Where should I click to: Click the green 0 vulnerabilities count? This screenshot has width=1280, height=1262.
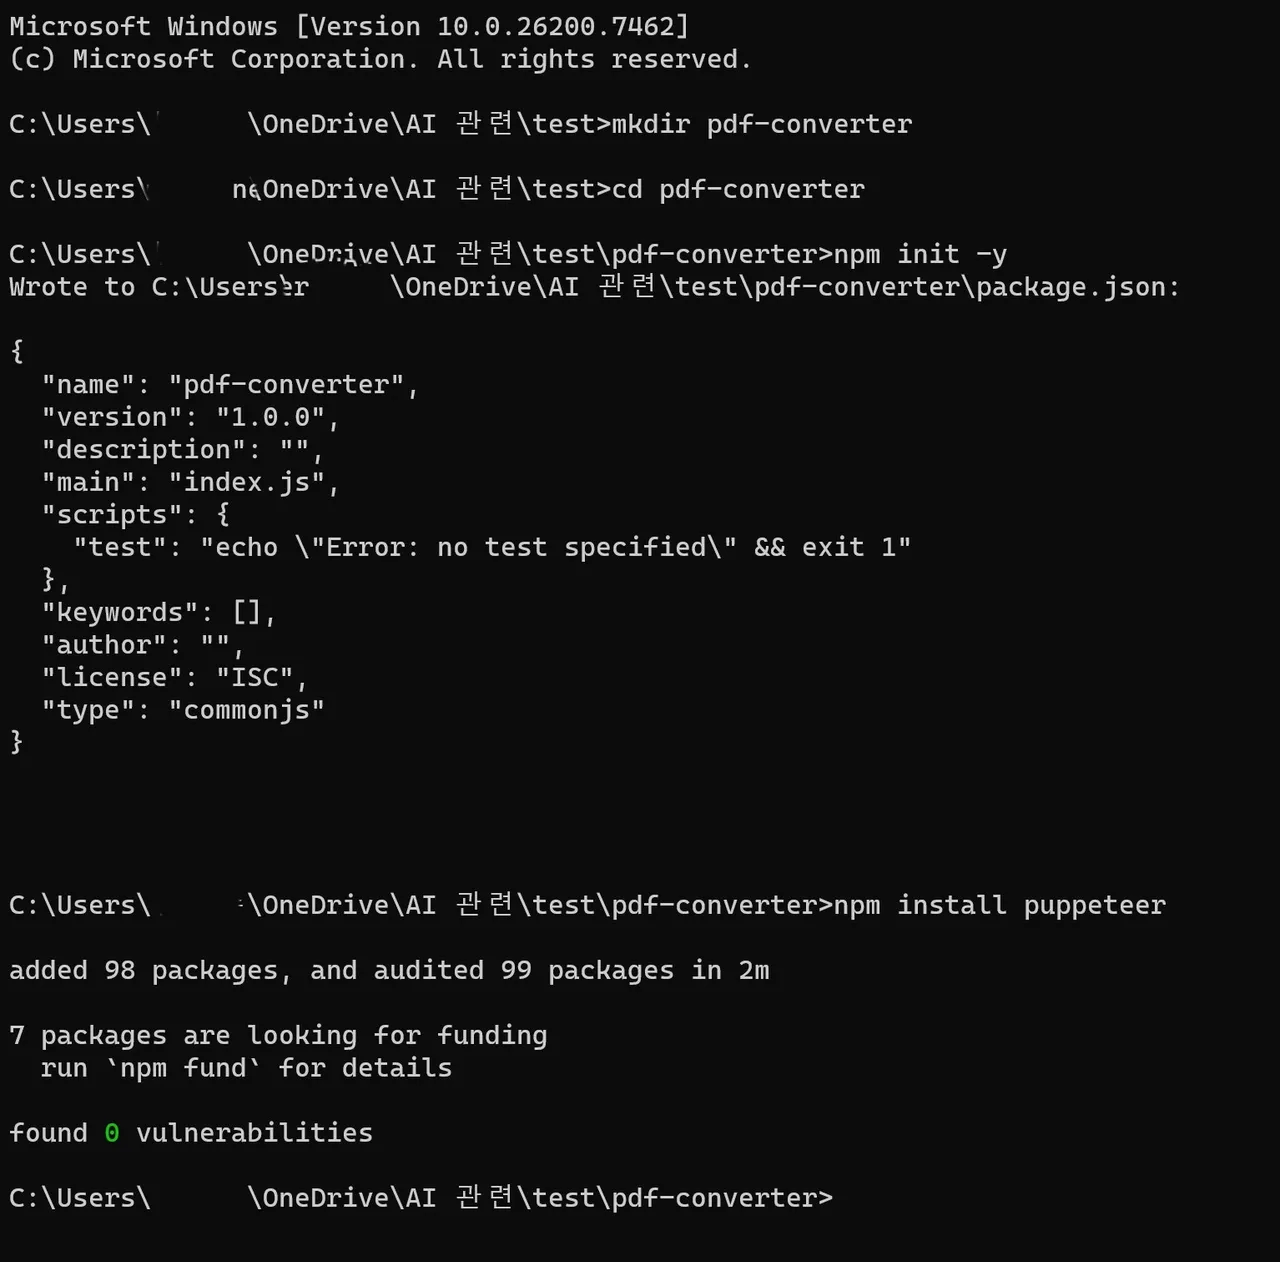(112, 1133)
